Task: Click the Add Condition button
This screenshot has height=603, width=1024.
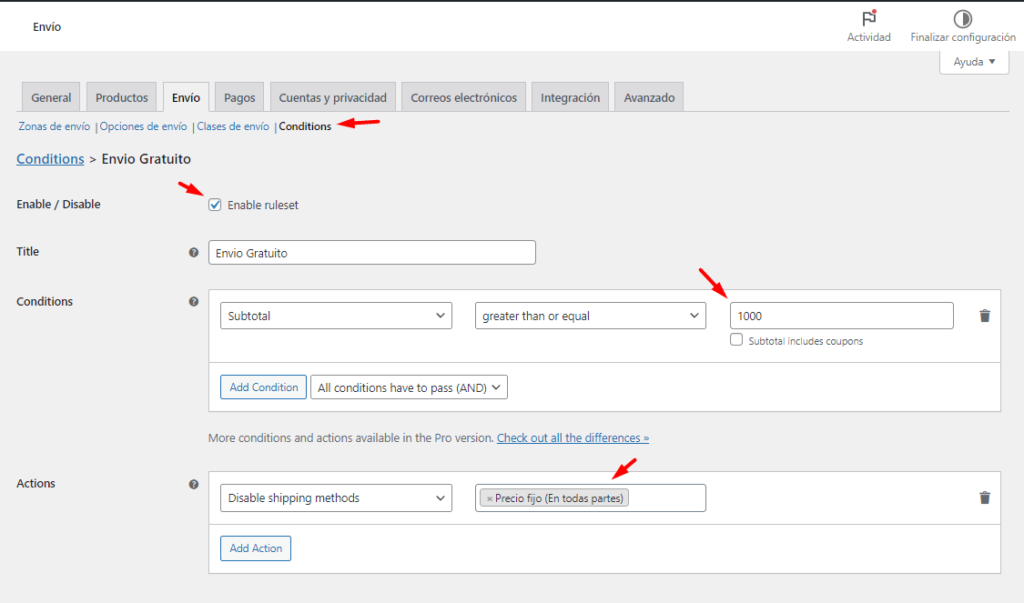Action: click(263, 387)
